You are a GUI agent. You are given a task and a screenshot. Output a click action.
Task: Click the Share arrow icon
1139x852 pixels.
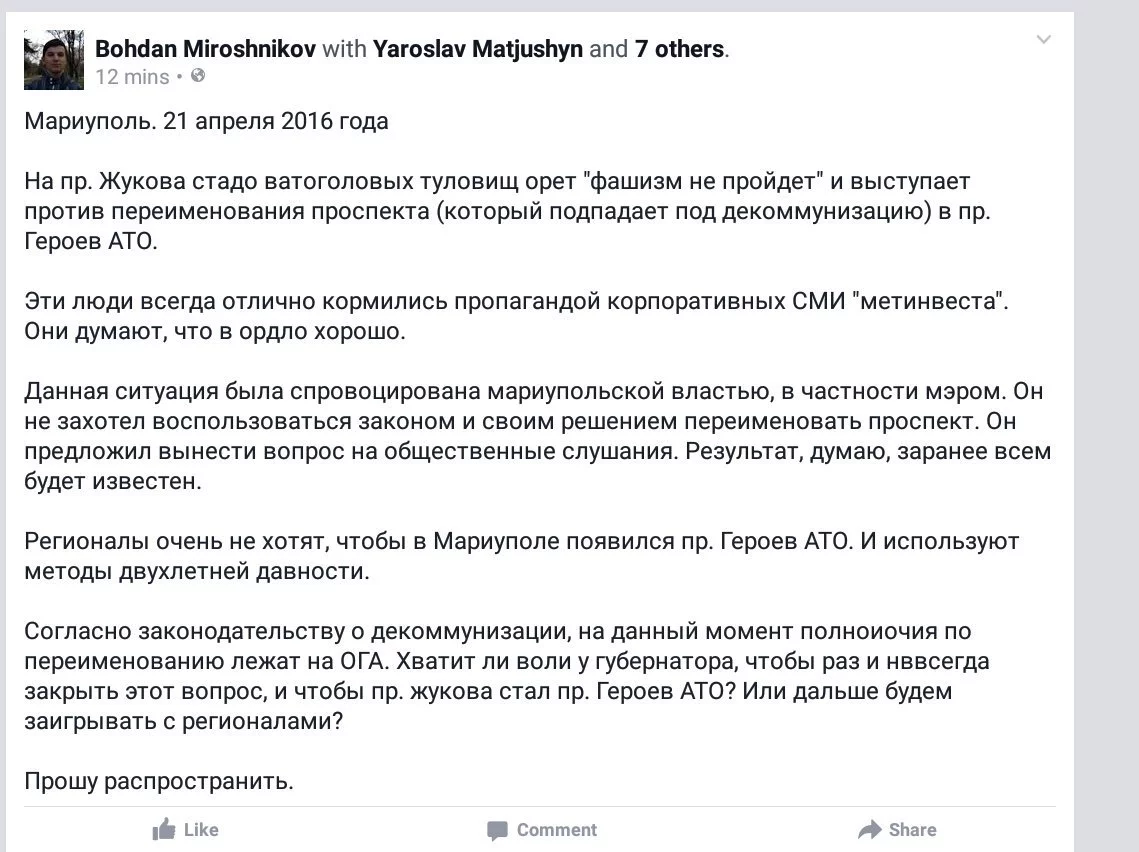click(870, 829)
